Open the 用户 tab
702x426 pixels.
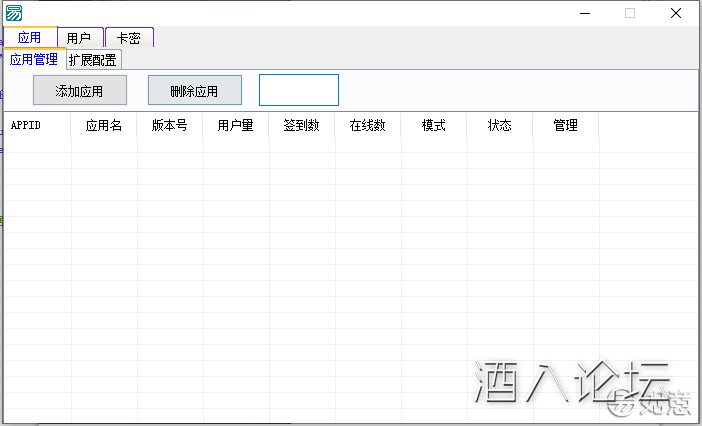[79, 38]
